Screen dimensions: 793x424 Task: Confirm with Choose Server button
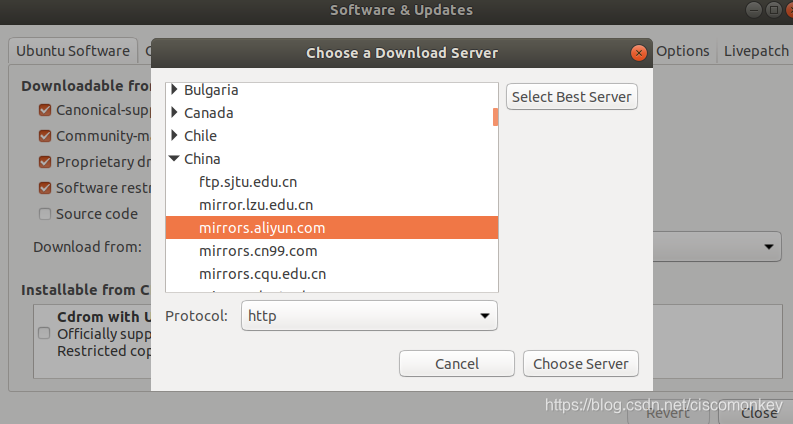581,364
